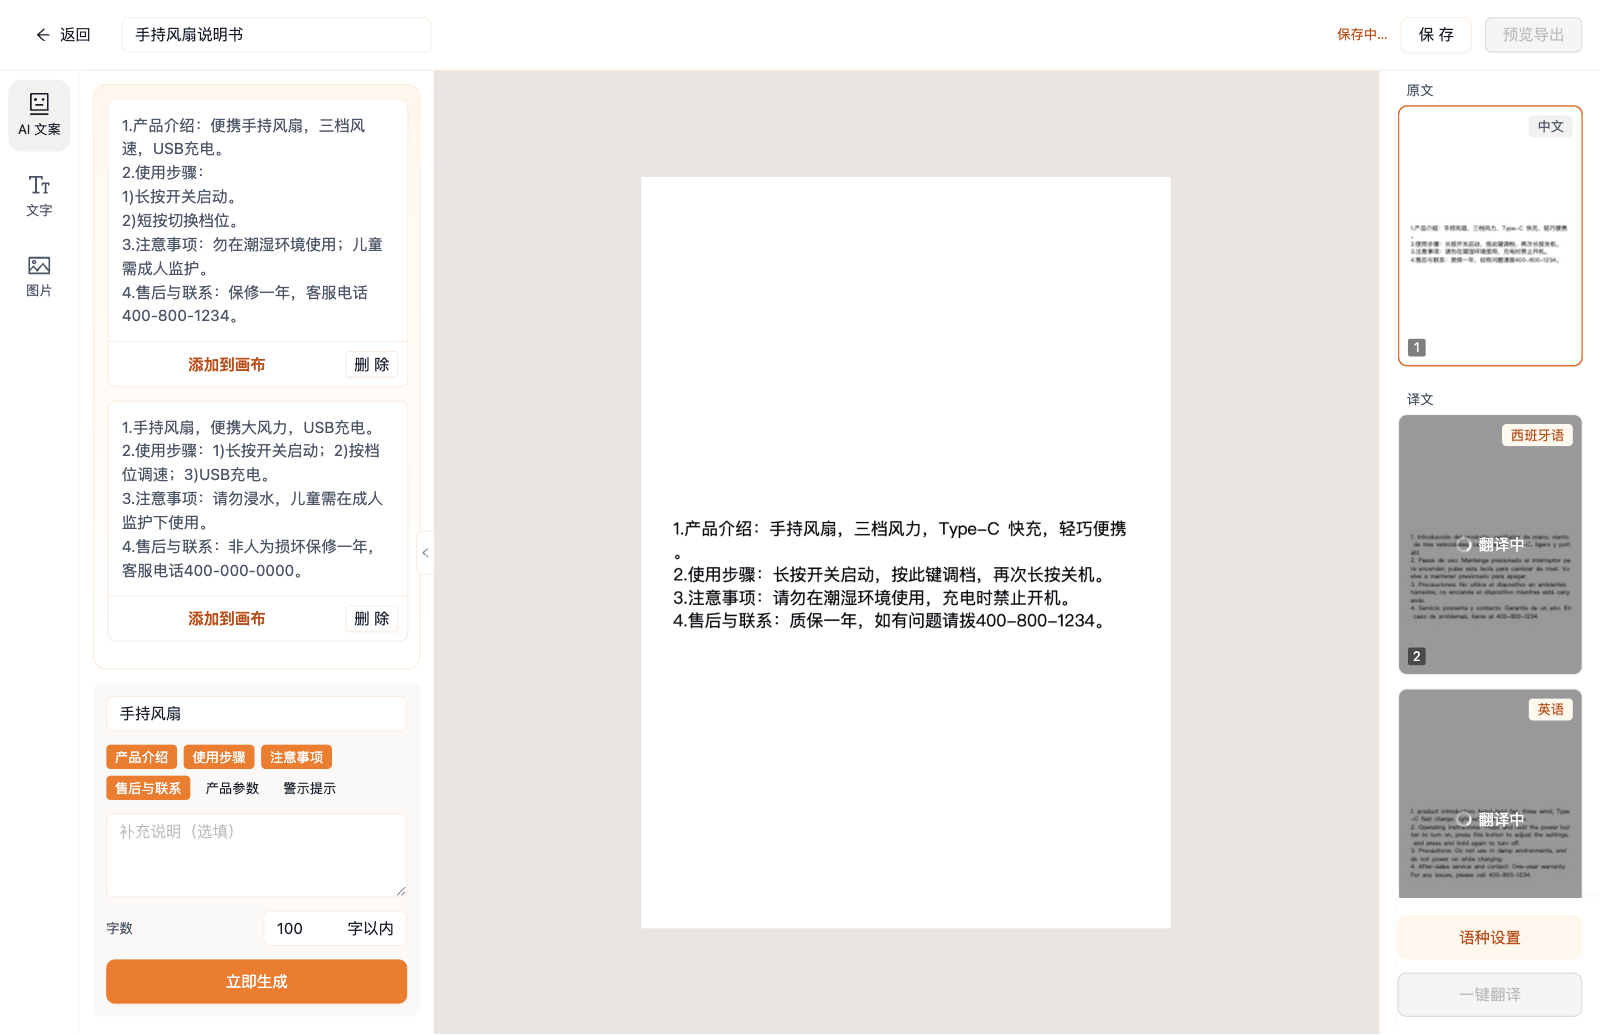Select the 西班牙语 translation thumbnail
This screenshot has height=1035, width=1600.
pos(1490,545)
